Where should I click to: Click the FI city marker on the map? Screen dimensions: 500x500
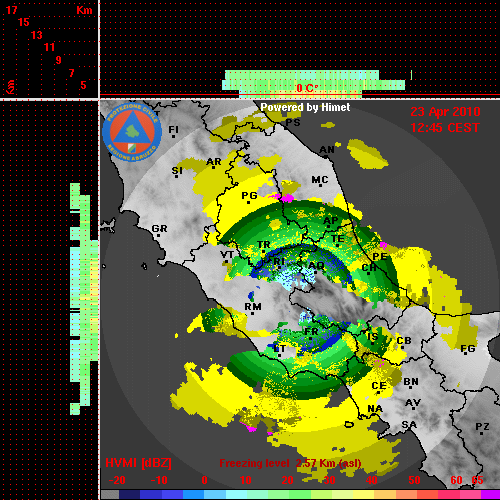[x=173, y=136]
